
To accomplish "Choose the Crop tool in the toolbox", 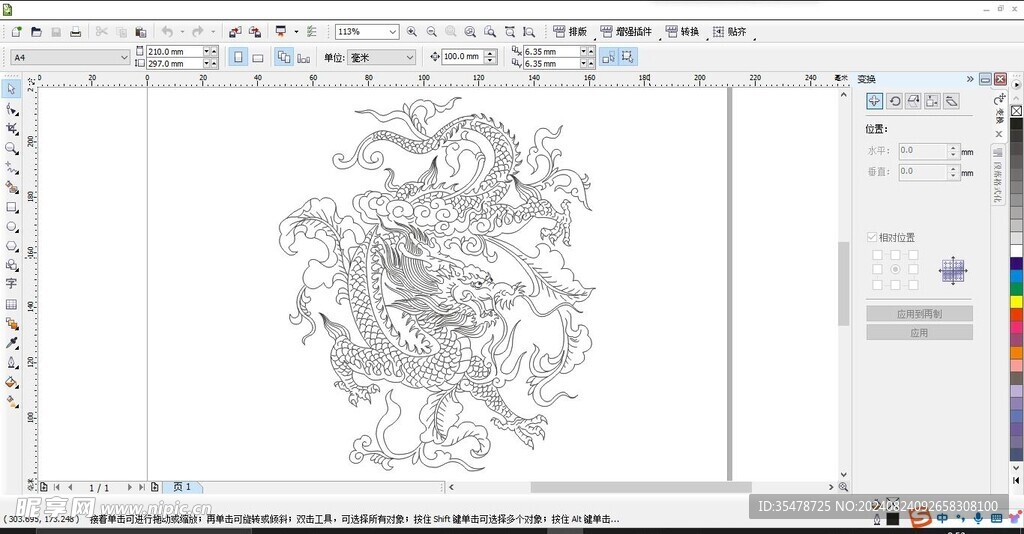I will (12, 128).
